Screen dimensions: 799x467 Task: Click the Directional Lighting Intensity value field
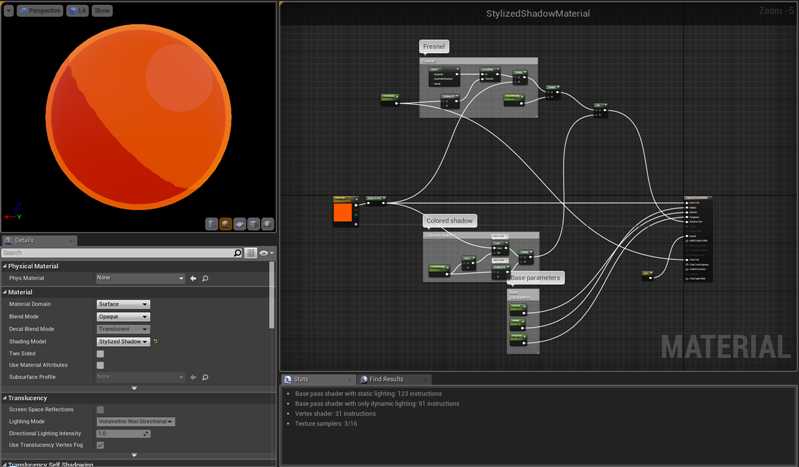[123, 434]
